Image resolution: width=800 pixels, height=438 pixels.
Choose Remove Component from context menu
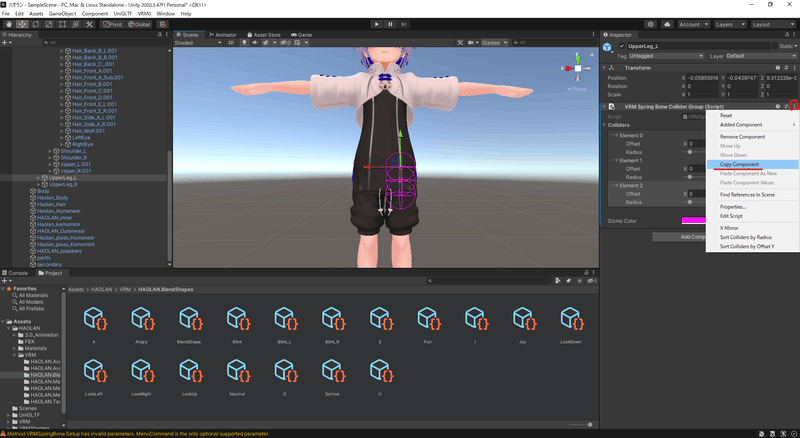pyautogui.click(x=753, y=137)
